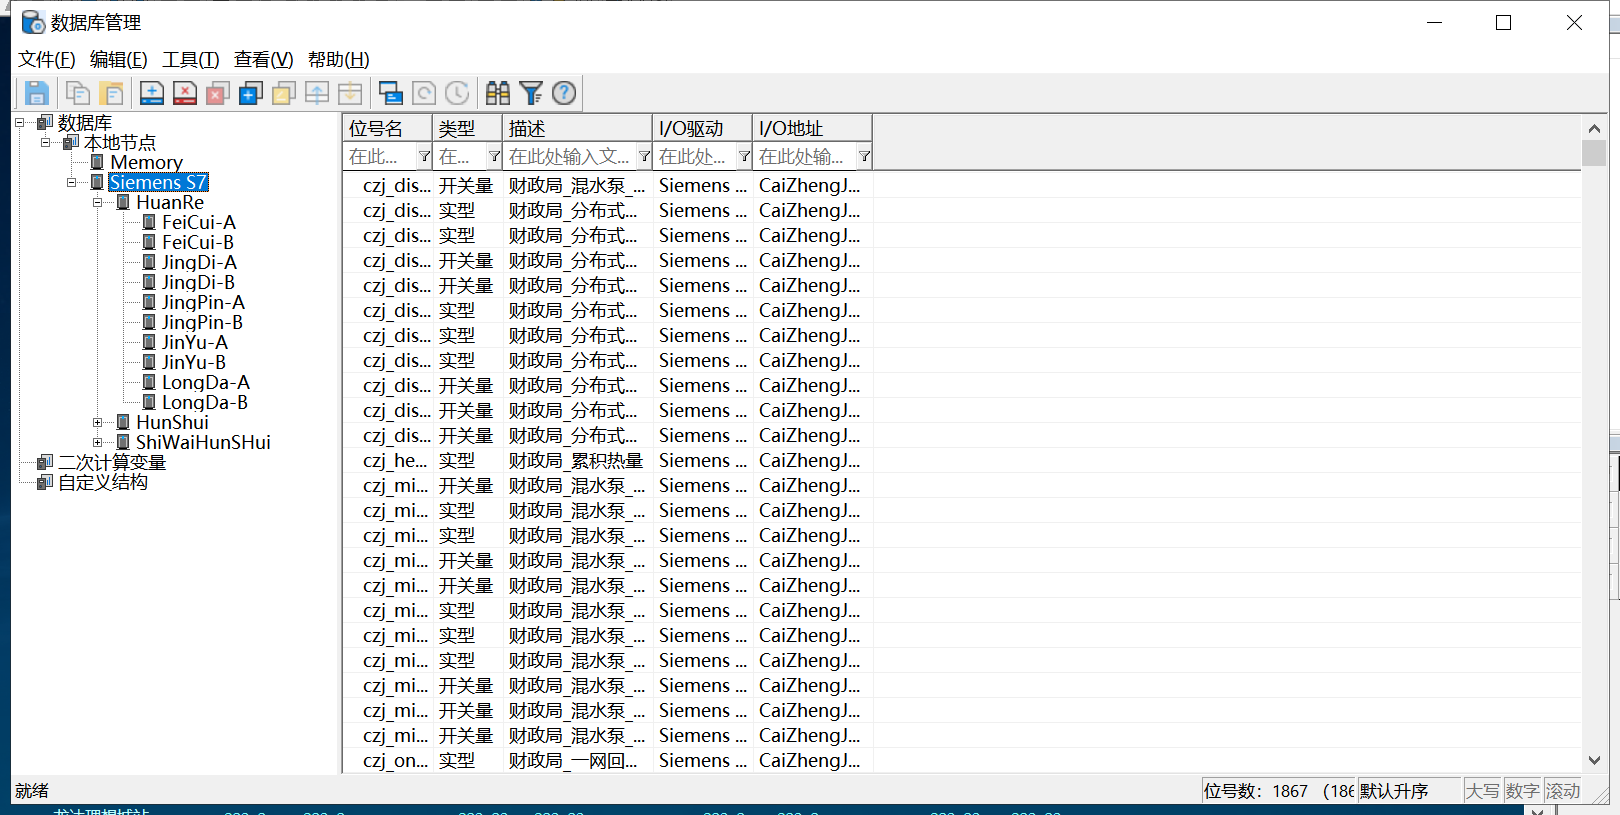The width and height of the screenshot is (1620, 815).
Task: Click the scroll down arrow of table
Action: [1594, 761]
